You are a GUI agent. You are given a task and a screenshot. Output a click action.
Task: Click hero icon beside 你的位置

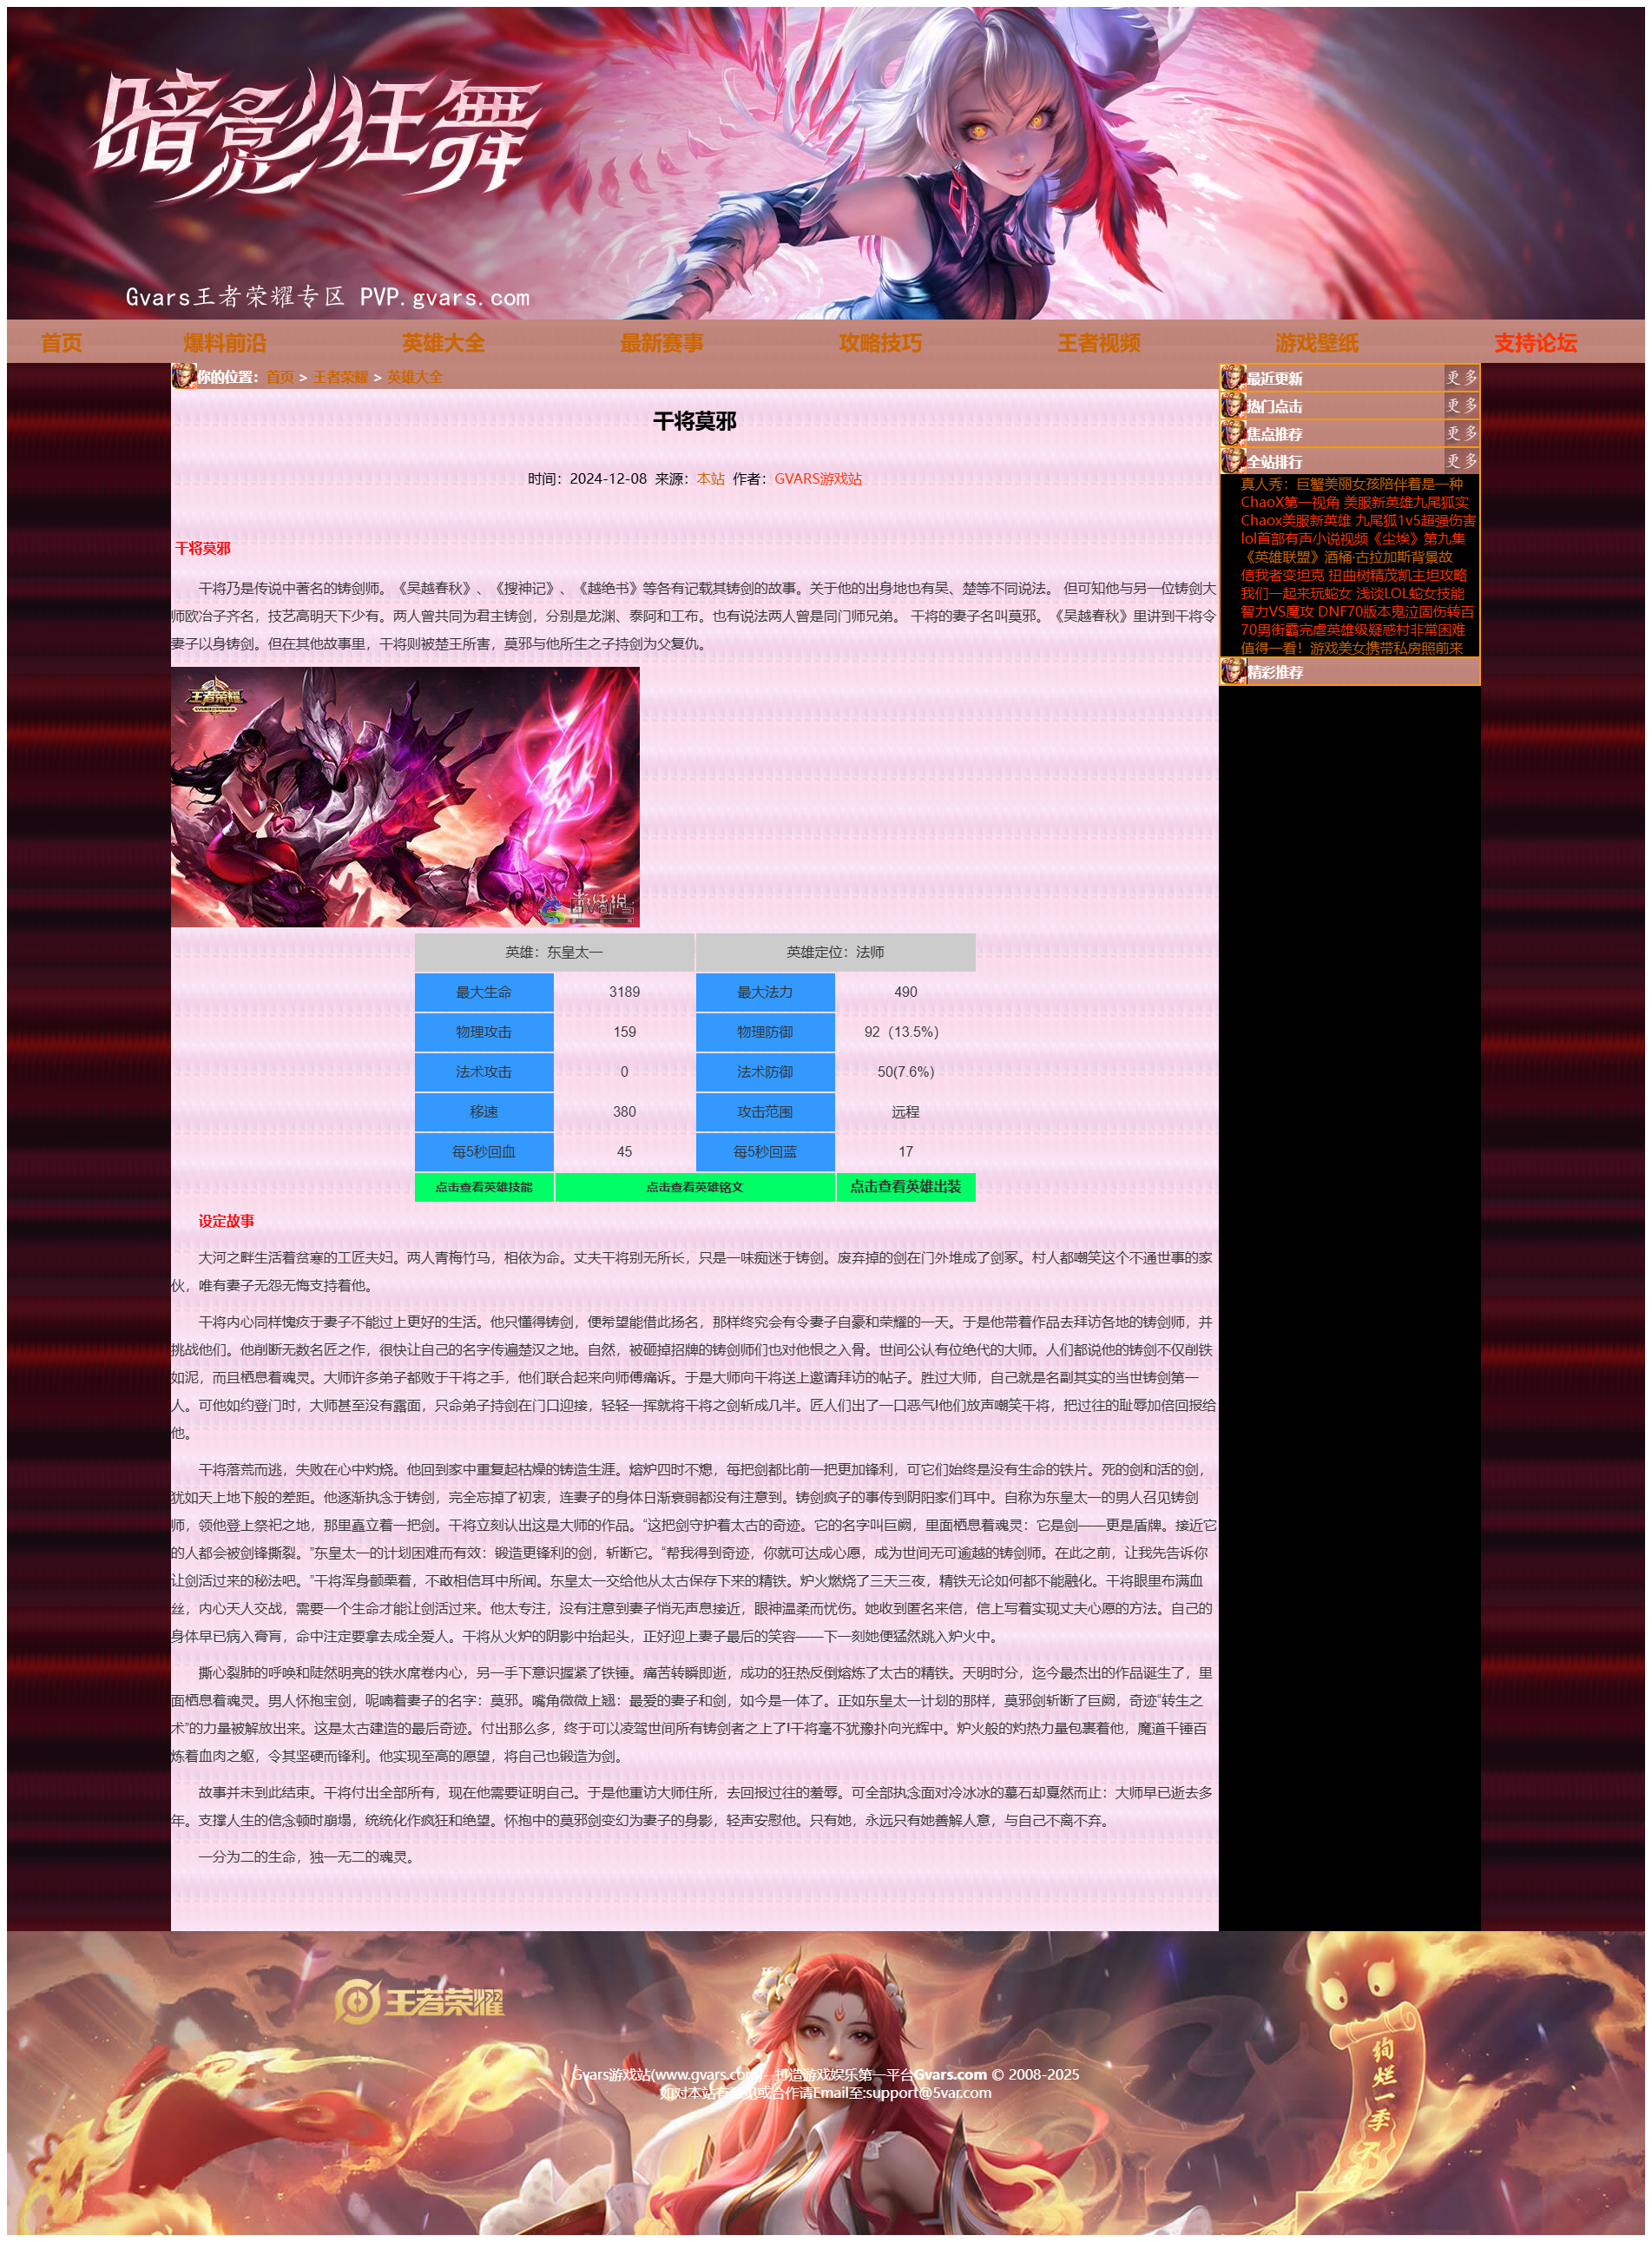click(183, 377)
